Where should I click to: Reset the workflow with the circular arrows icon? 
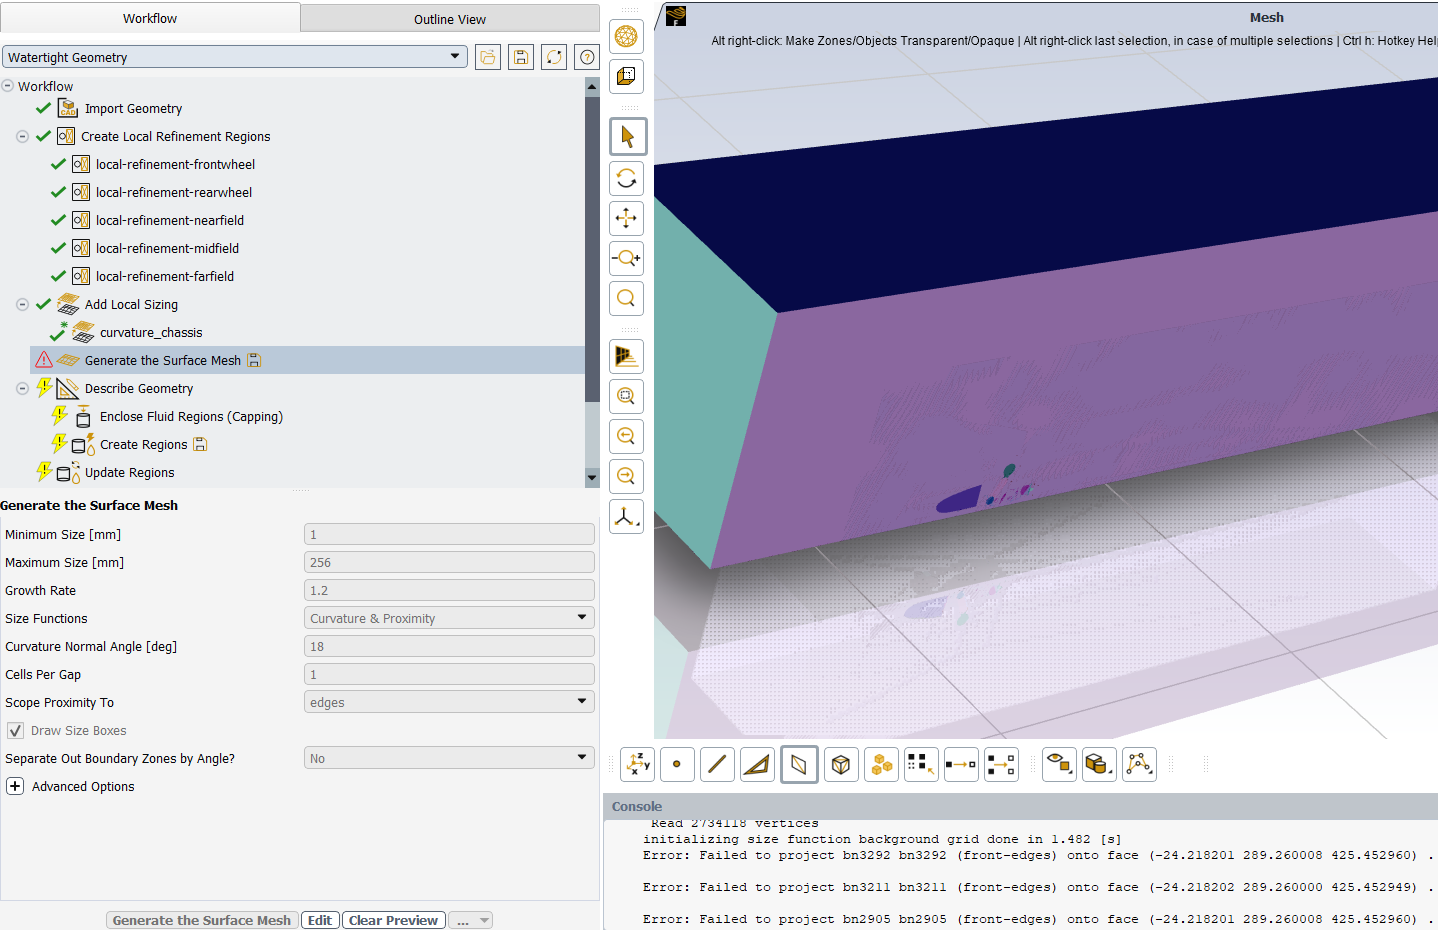554,57
